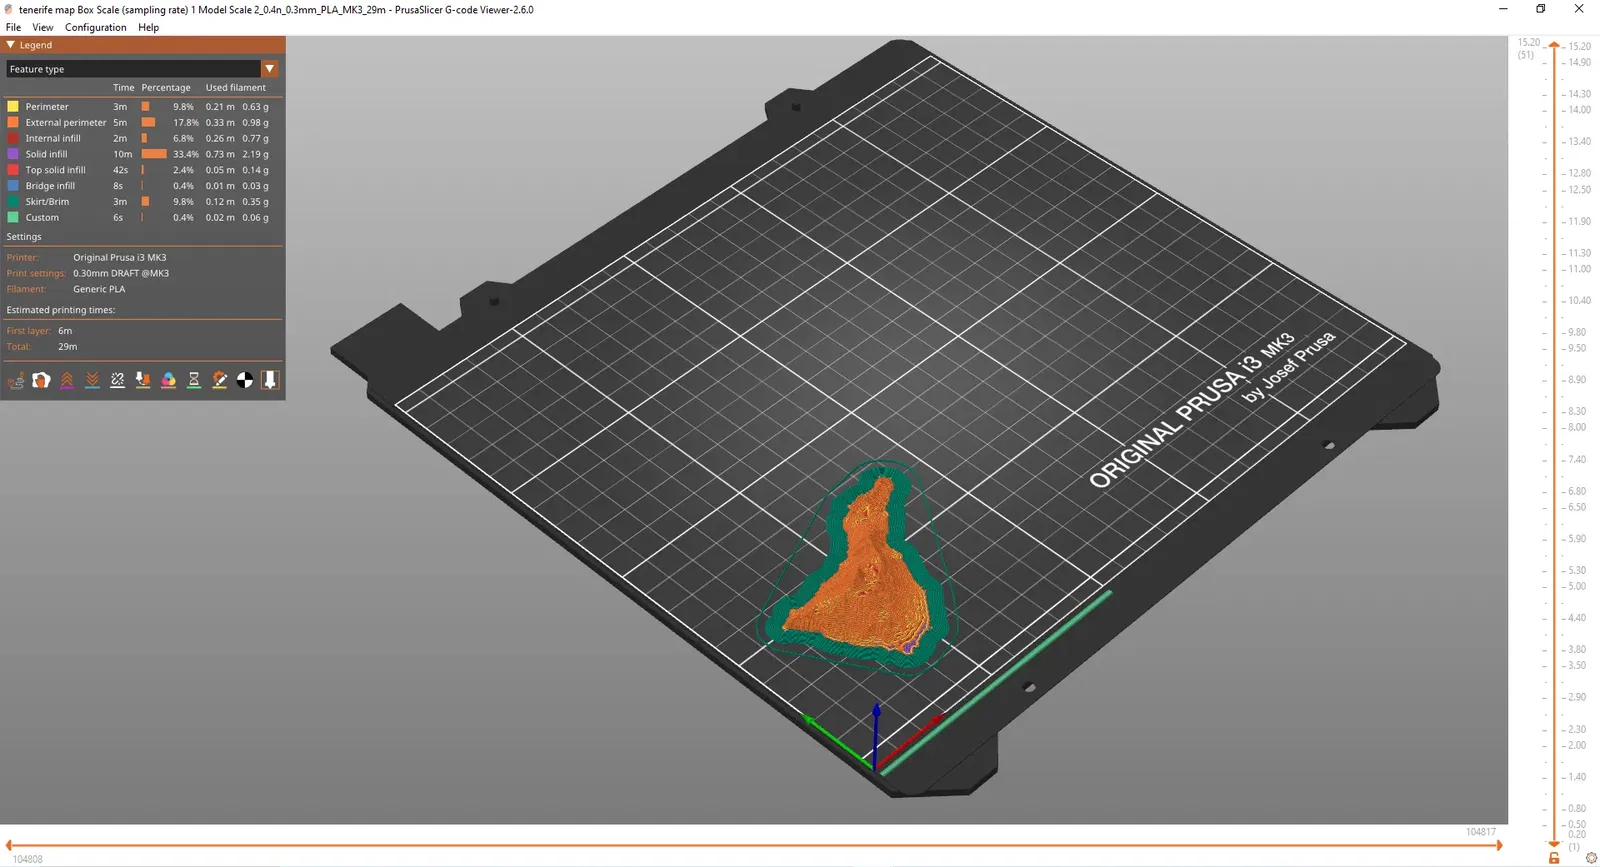Image resolution: width=1600 pixels, height=867 pixels.
Task: Click the External perimeter orange swatch
Action: click(13, 122)
